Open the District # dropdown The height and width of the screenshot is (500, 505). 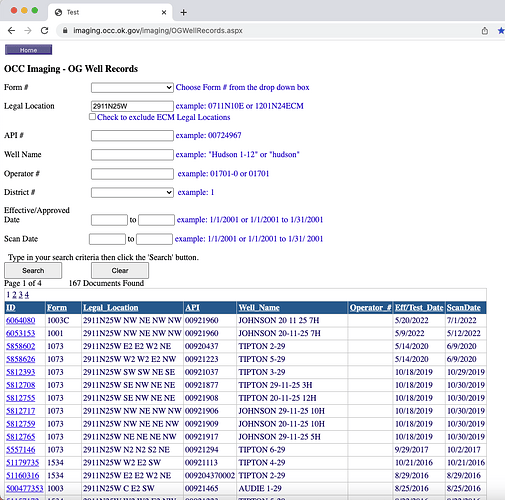132,192
